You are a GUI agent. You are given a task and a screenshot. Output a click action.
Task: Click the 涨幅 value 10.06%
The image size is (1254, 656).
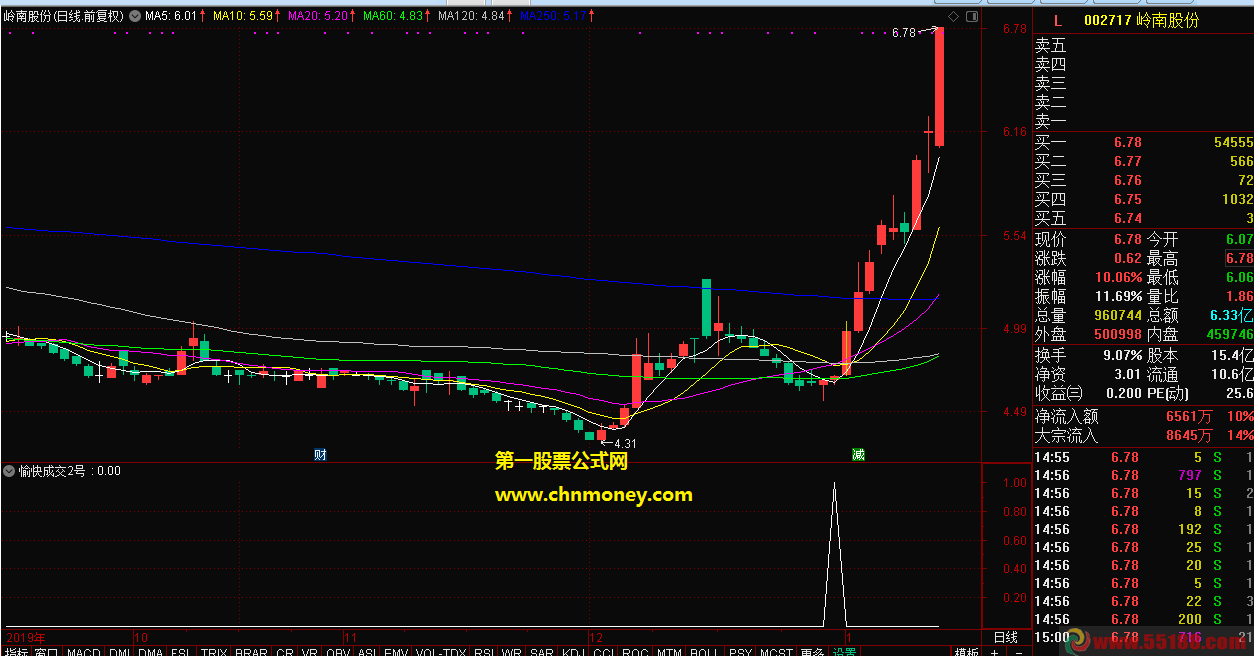point(1118,277)
